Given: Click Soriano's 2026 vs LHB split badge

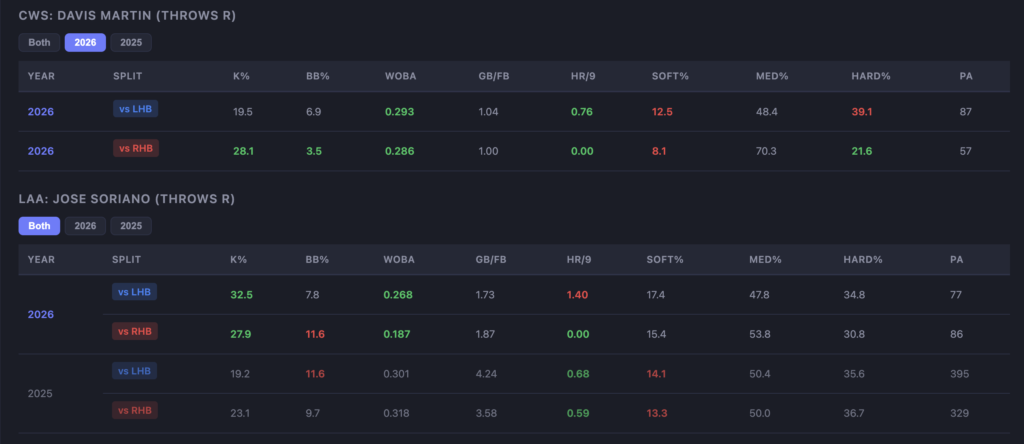Looking at the screenshot, I should coord(135,292).
